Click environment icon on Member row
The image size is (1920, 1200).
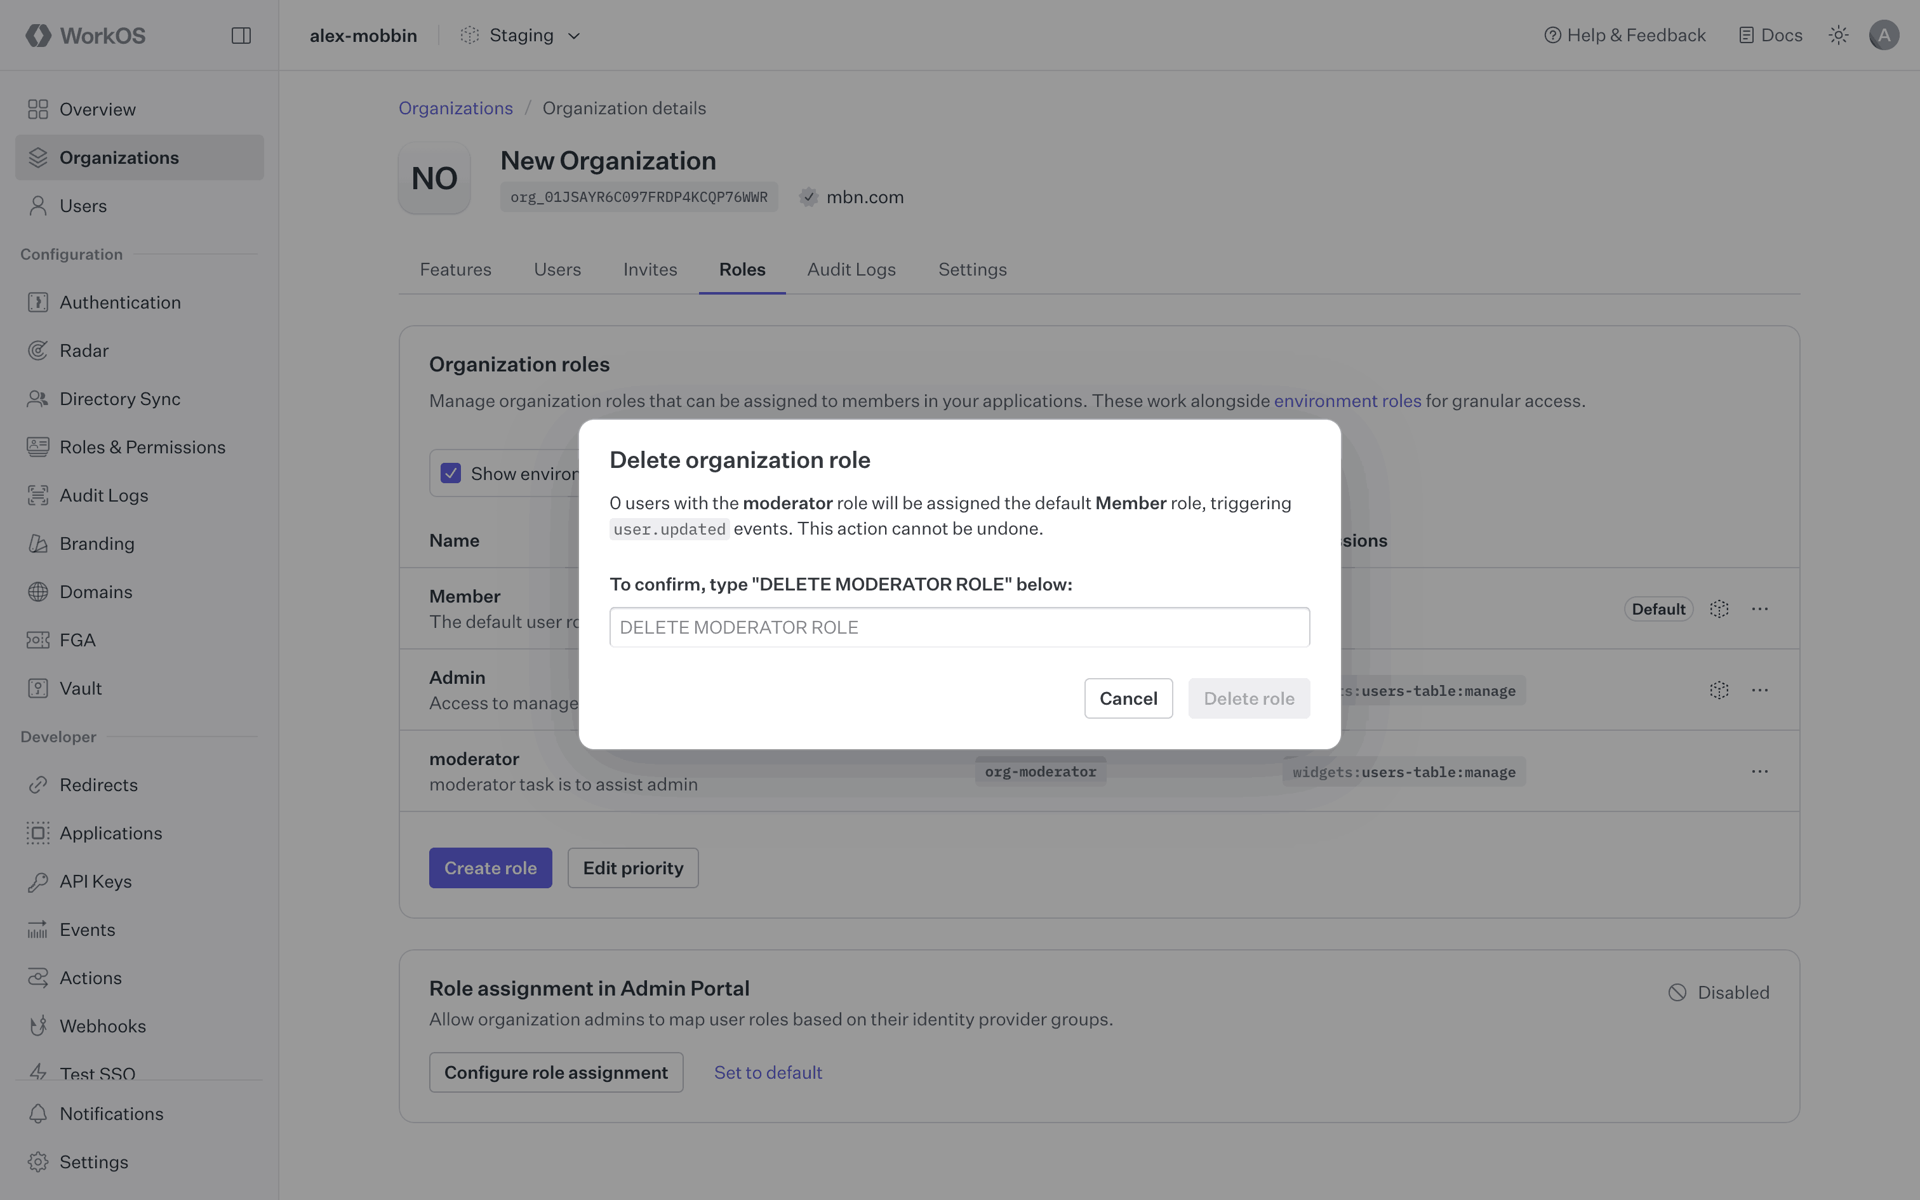click(1719, 609)
